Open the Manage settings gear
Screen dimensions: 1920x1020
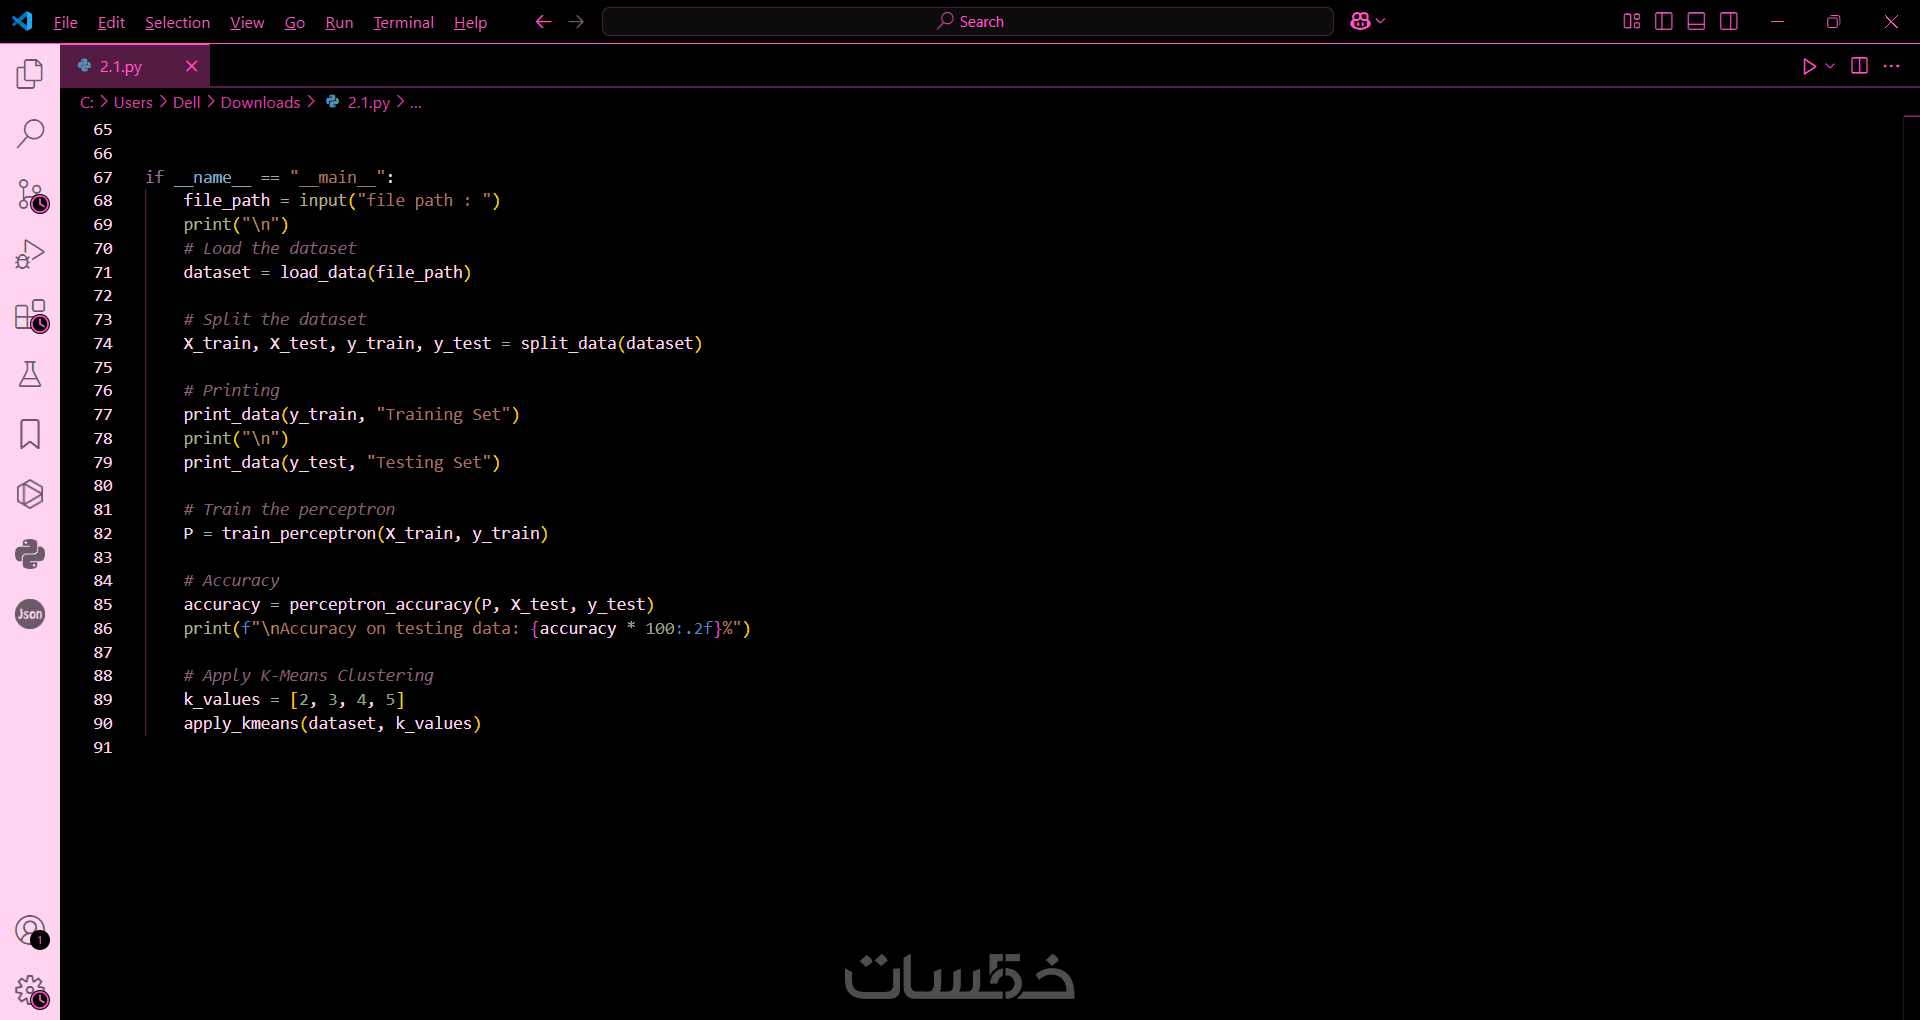(30, 991)
